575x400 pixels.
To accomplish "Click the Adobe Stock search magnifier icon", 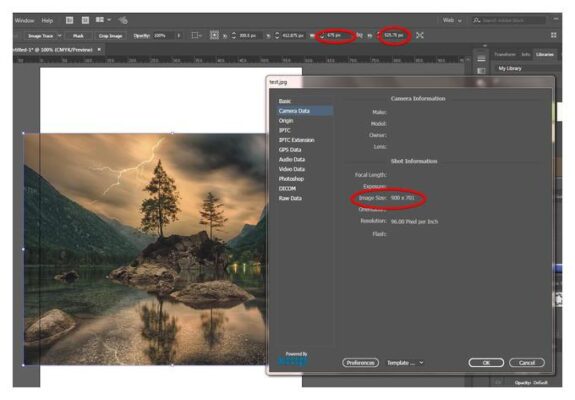I will coord(476,21).
